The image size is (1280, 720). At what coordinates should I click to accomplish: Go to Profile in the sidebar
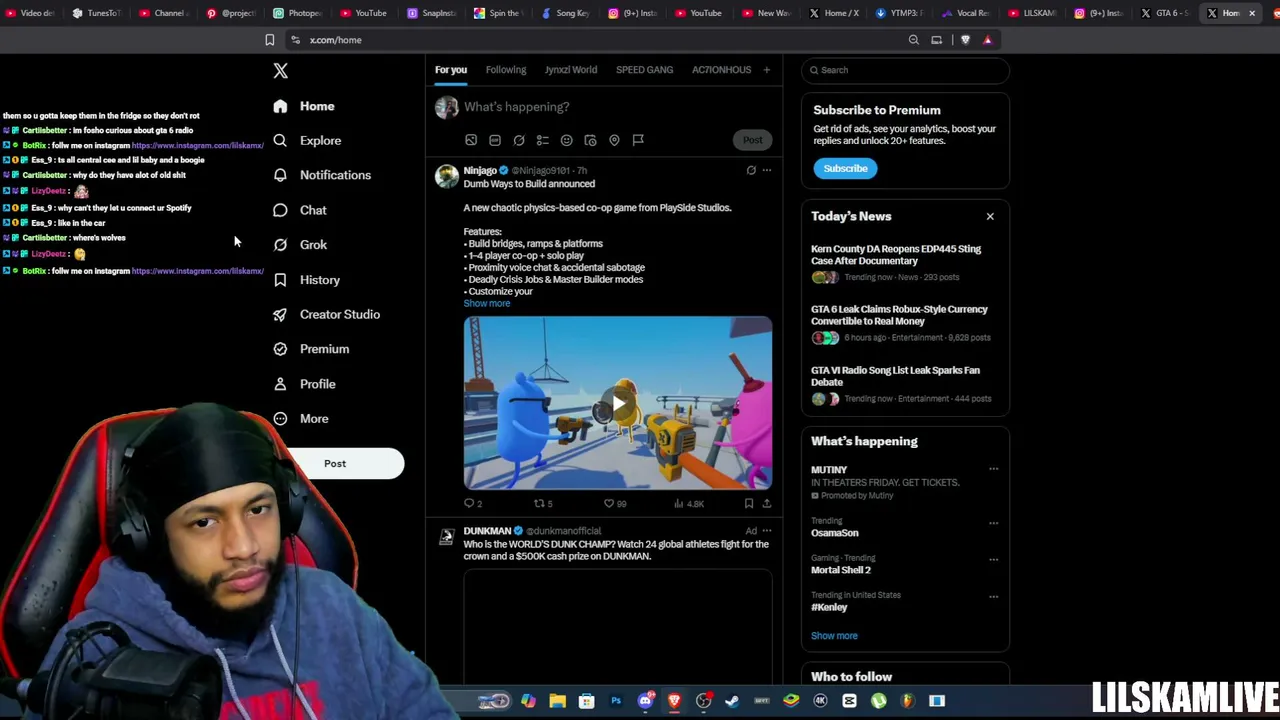[304, 384]
